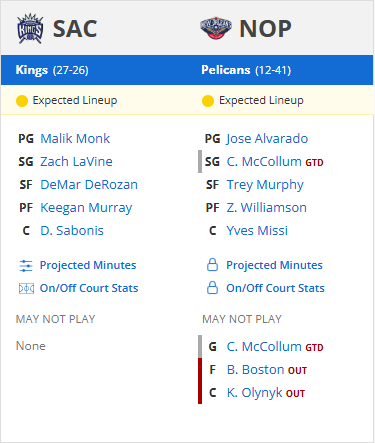Open D. Sabonis player link
Screen dimensions: 375x443
[72, 231]
